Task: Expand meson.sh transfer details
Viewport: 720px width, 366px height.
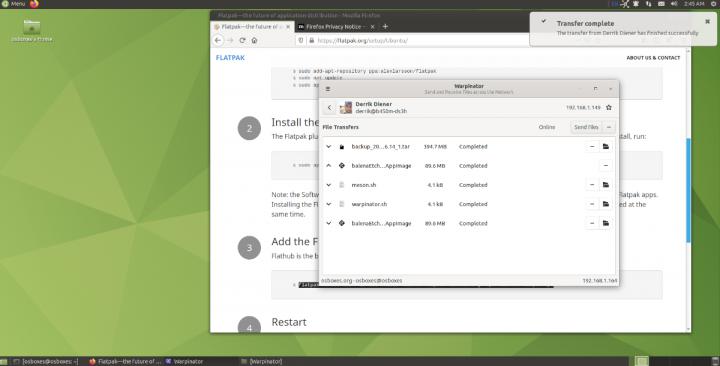Action: 329,185
